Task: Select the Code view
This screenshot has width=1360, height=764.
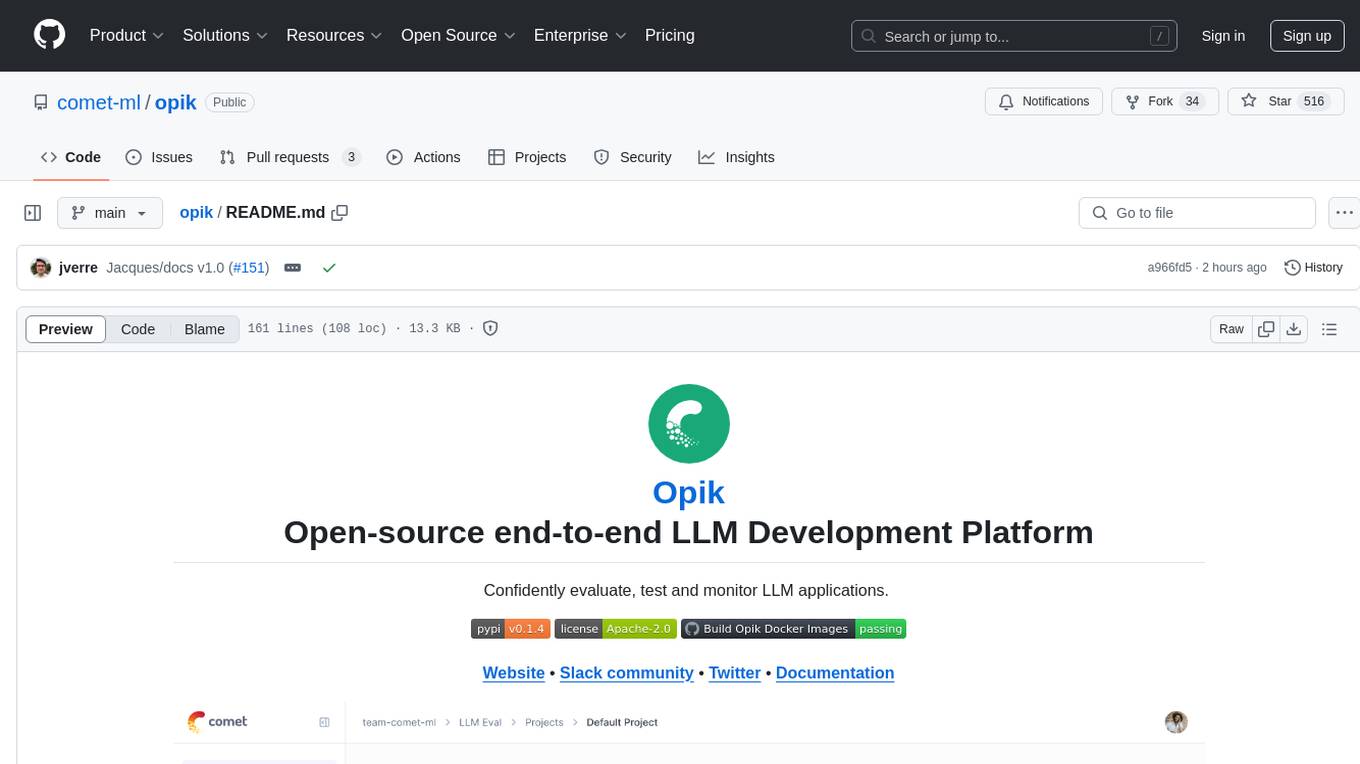Action: point(138,329)
